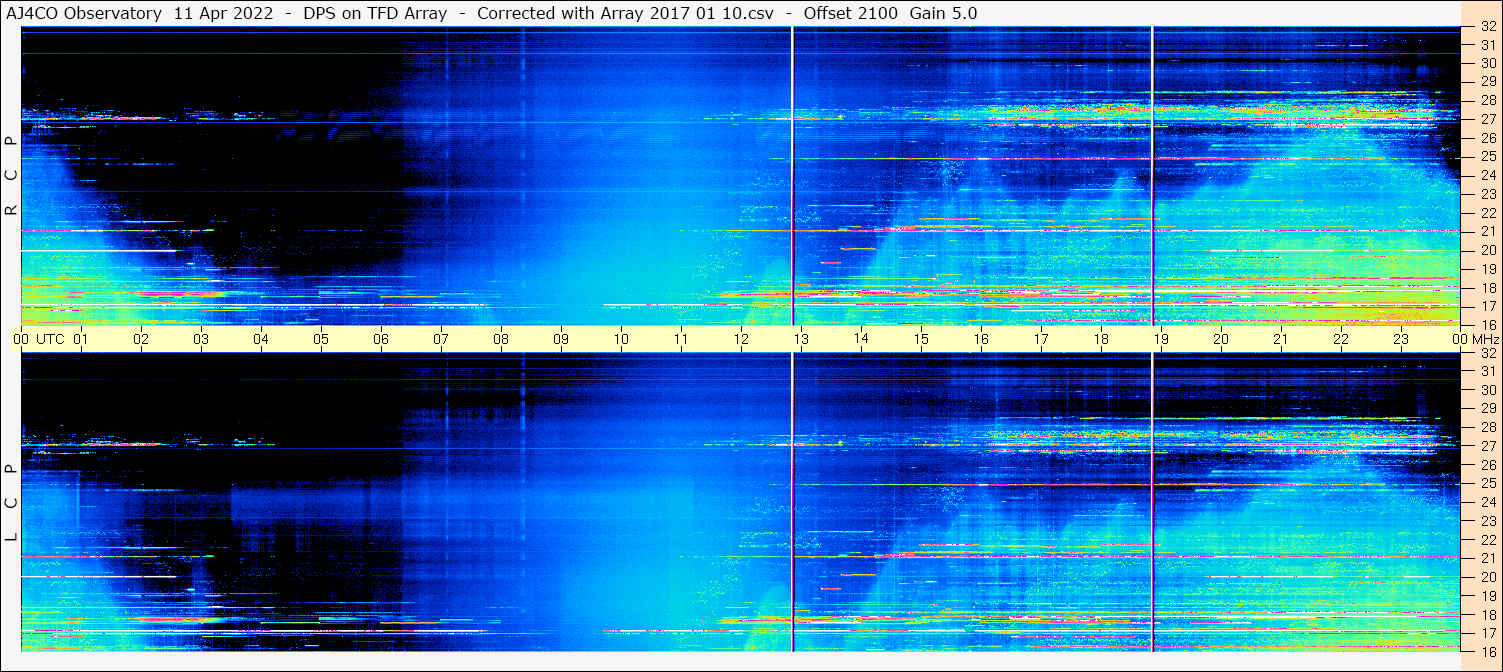Screen dimensions: 1503x672
Task: Click 28 MHz tick of upper RCP scale
Action: pos(1487,100)
